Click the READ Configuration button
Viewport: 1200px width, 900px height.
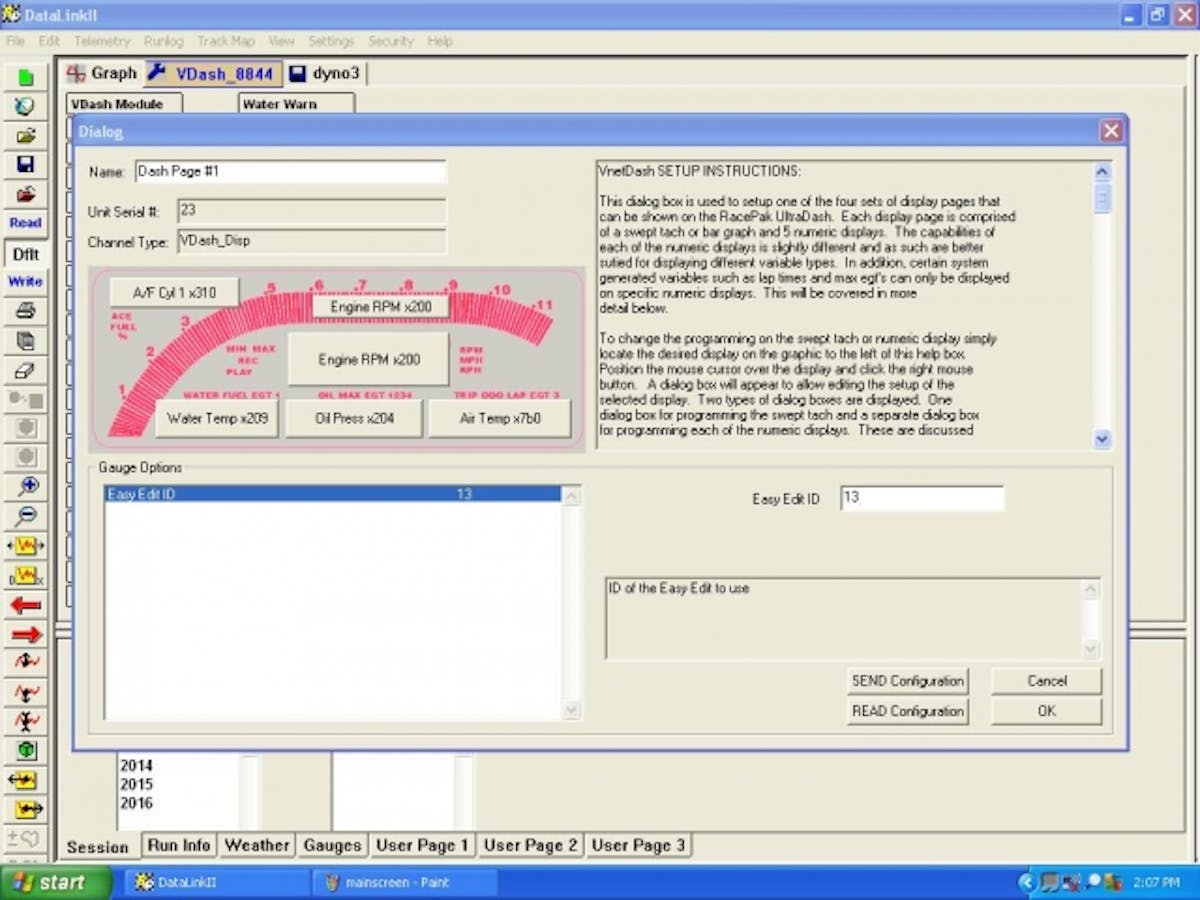tap(906, 711)
